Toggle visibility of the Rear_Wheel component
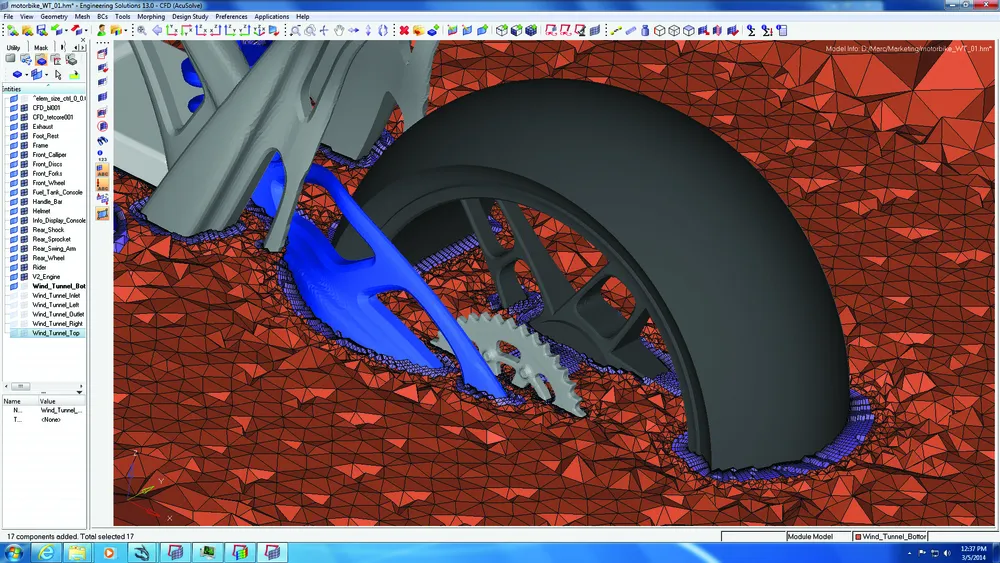 coord(14,258)
